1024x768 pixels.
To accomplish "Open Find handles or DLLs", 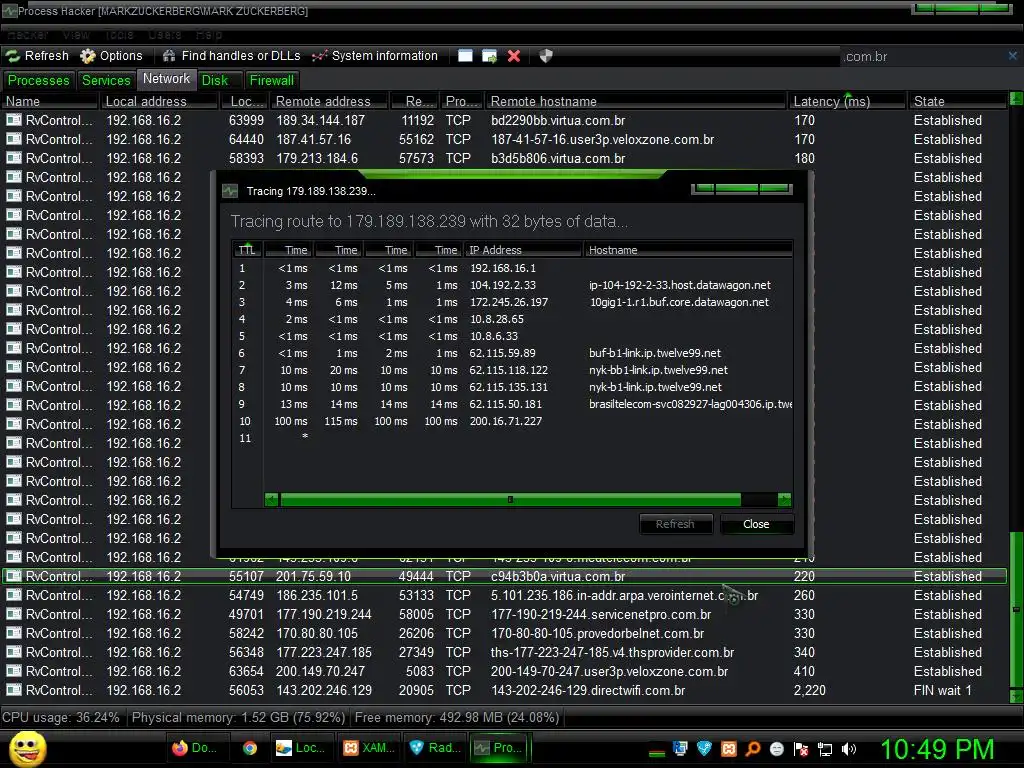I will click(x=231, y=56).
